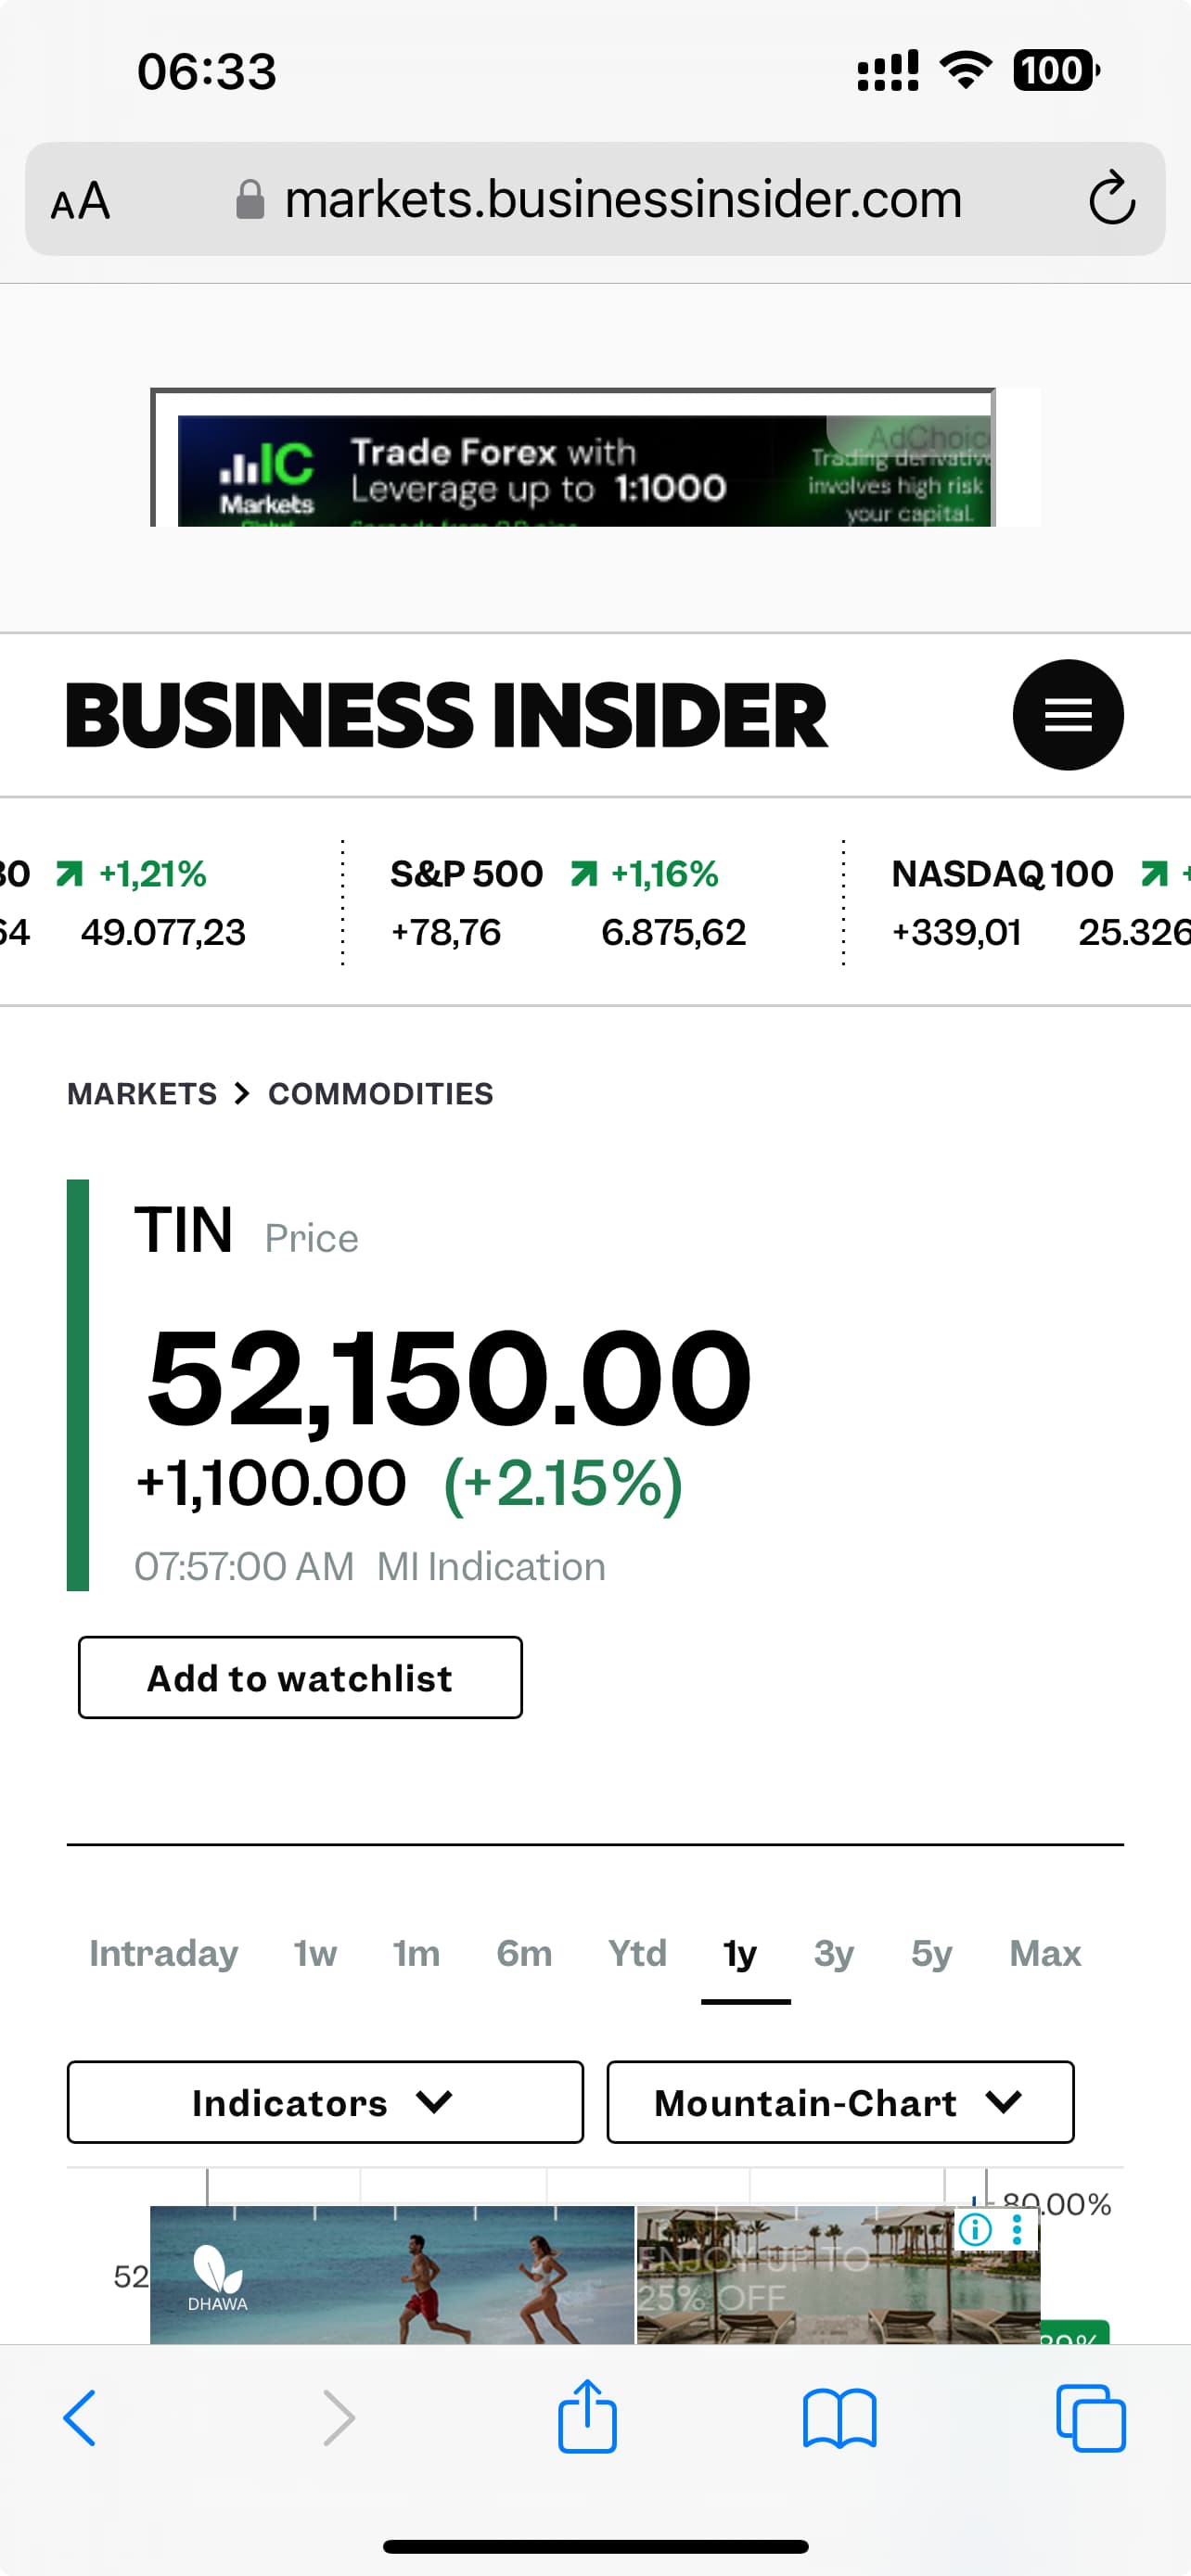Select the 6m chart range
This screenshot has height=2576, width=1191.
point(524,1953)
